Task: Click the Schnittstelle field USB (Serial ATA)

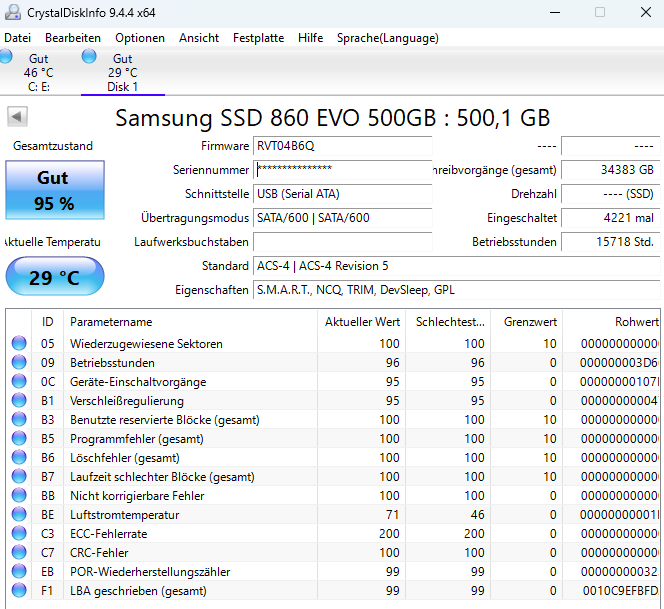Action: (342, 194)
